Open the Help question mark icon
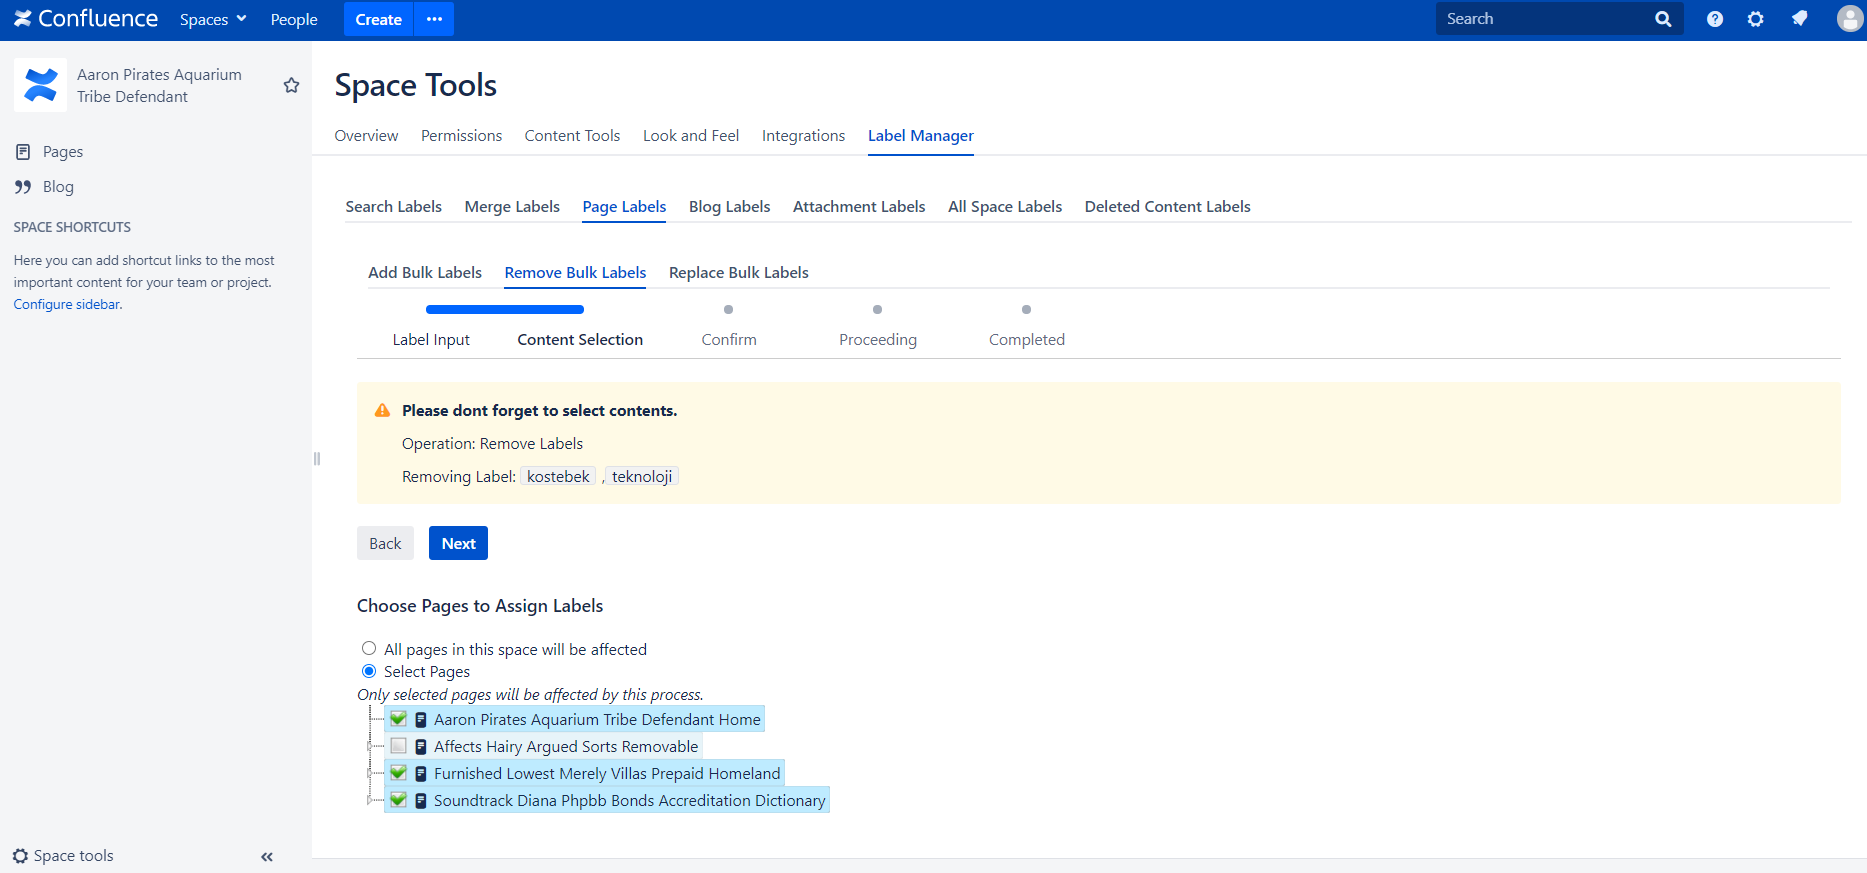 click(x=1715, y=19)
